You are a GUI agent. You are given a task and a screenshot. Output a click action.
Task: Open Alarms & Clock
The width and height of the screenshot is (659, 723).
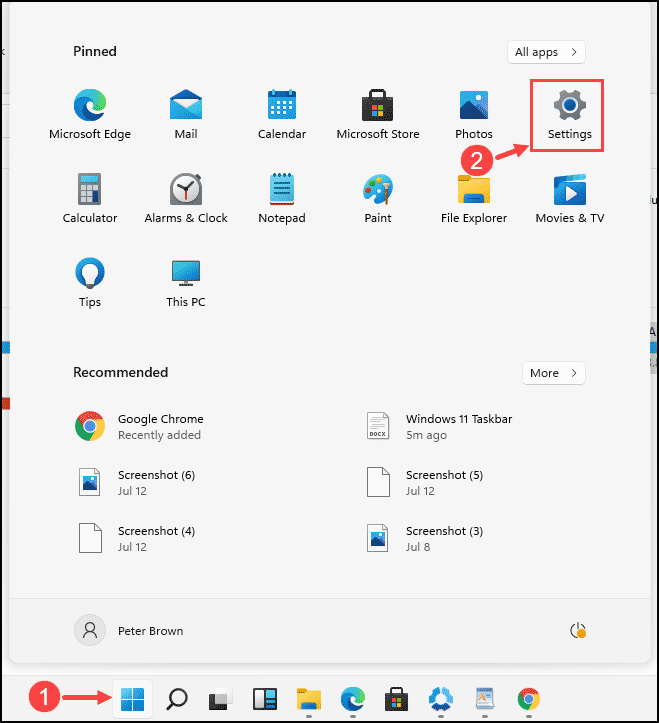[186, 198]
